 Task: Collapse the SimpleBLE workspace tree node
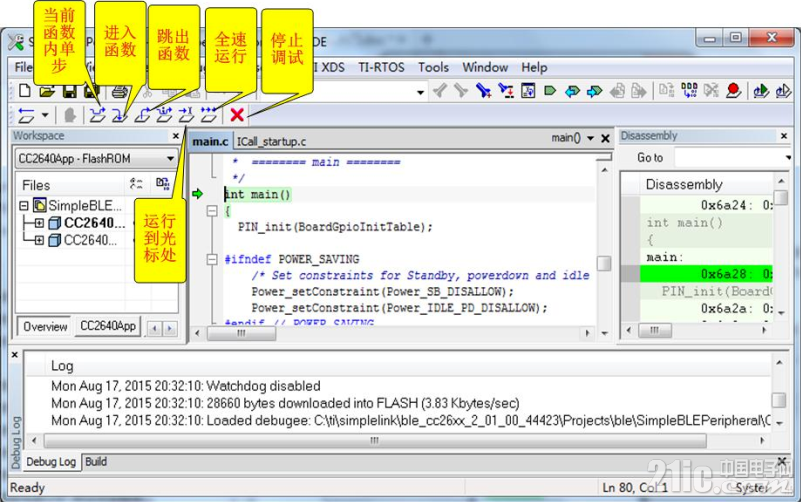click(23, 206)
